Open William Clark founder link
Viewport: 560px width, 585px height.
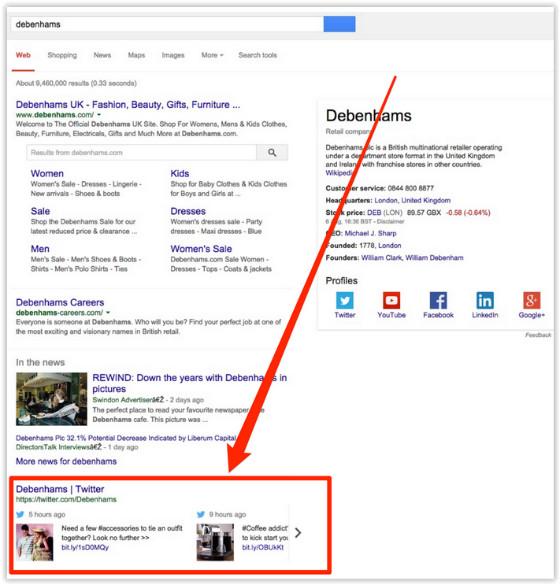click(x=381, y=258)
